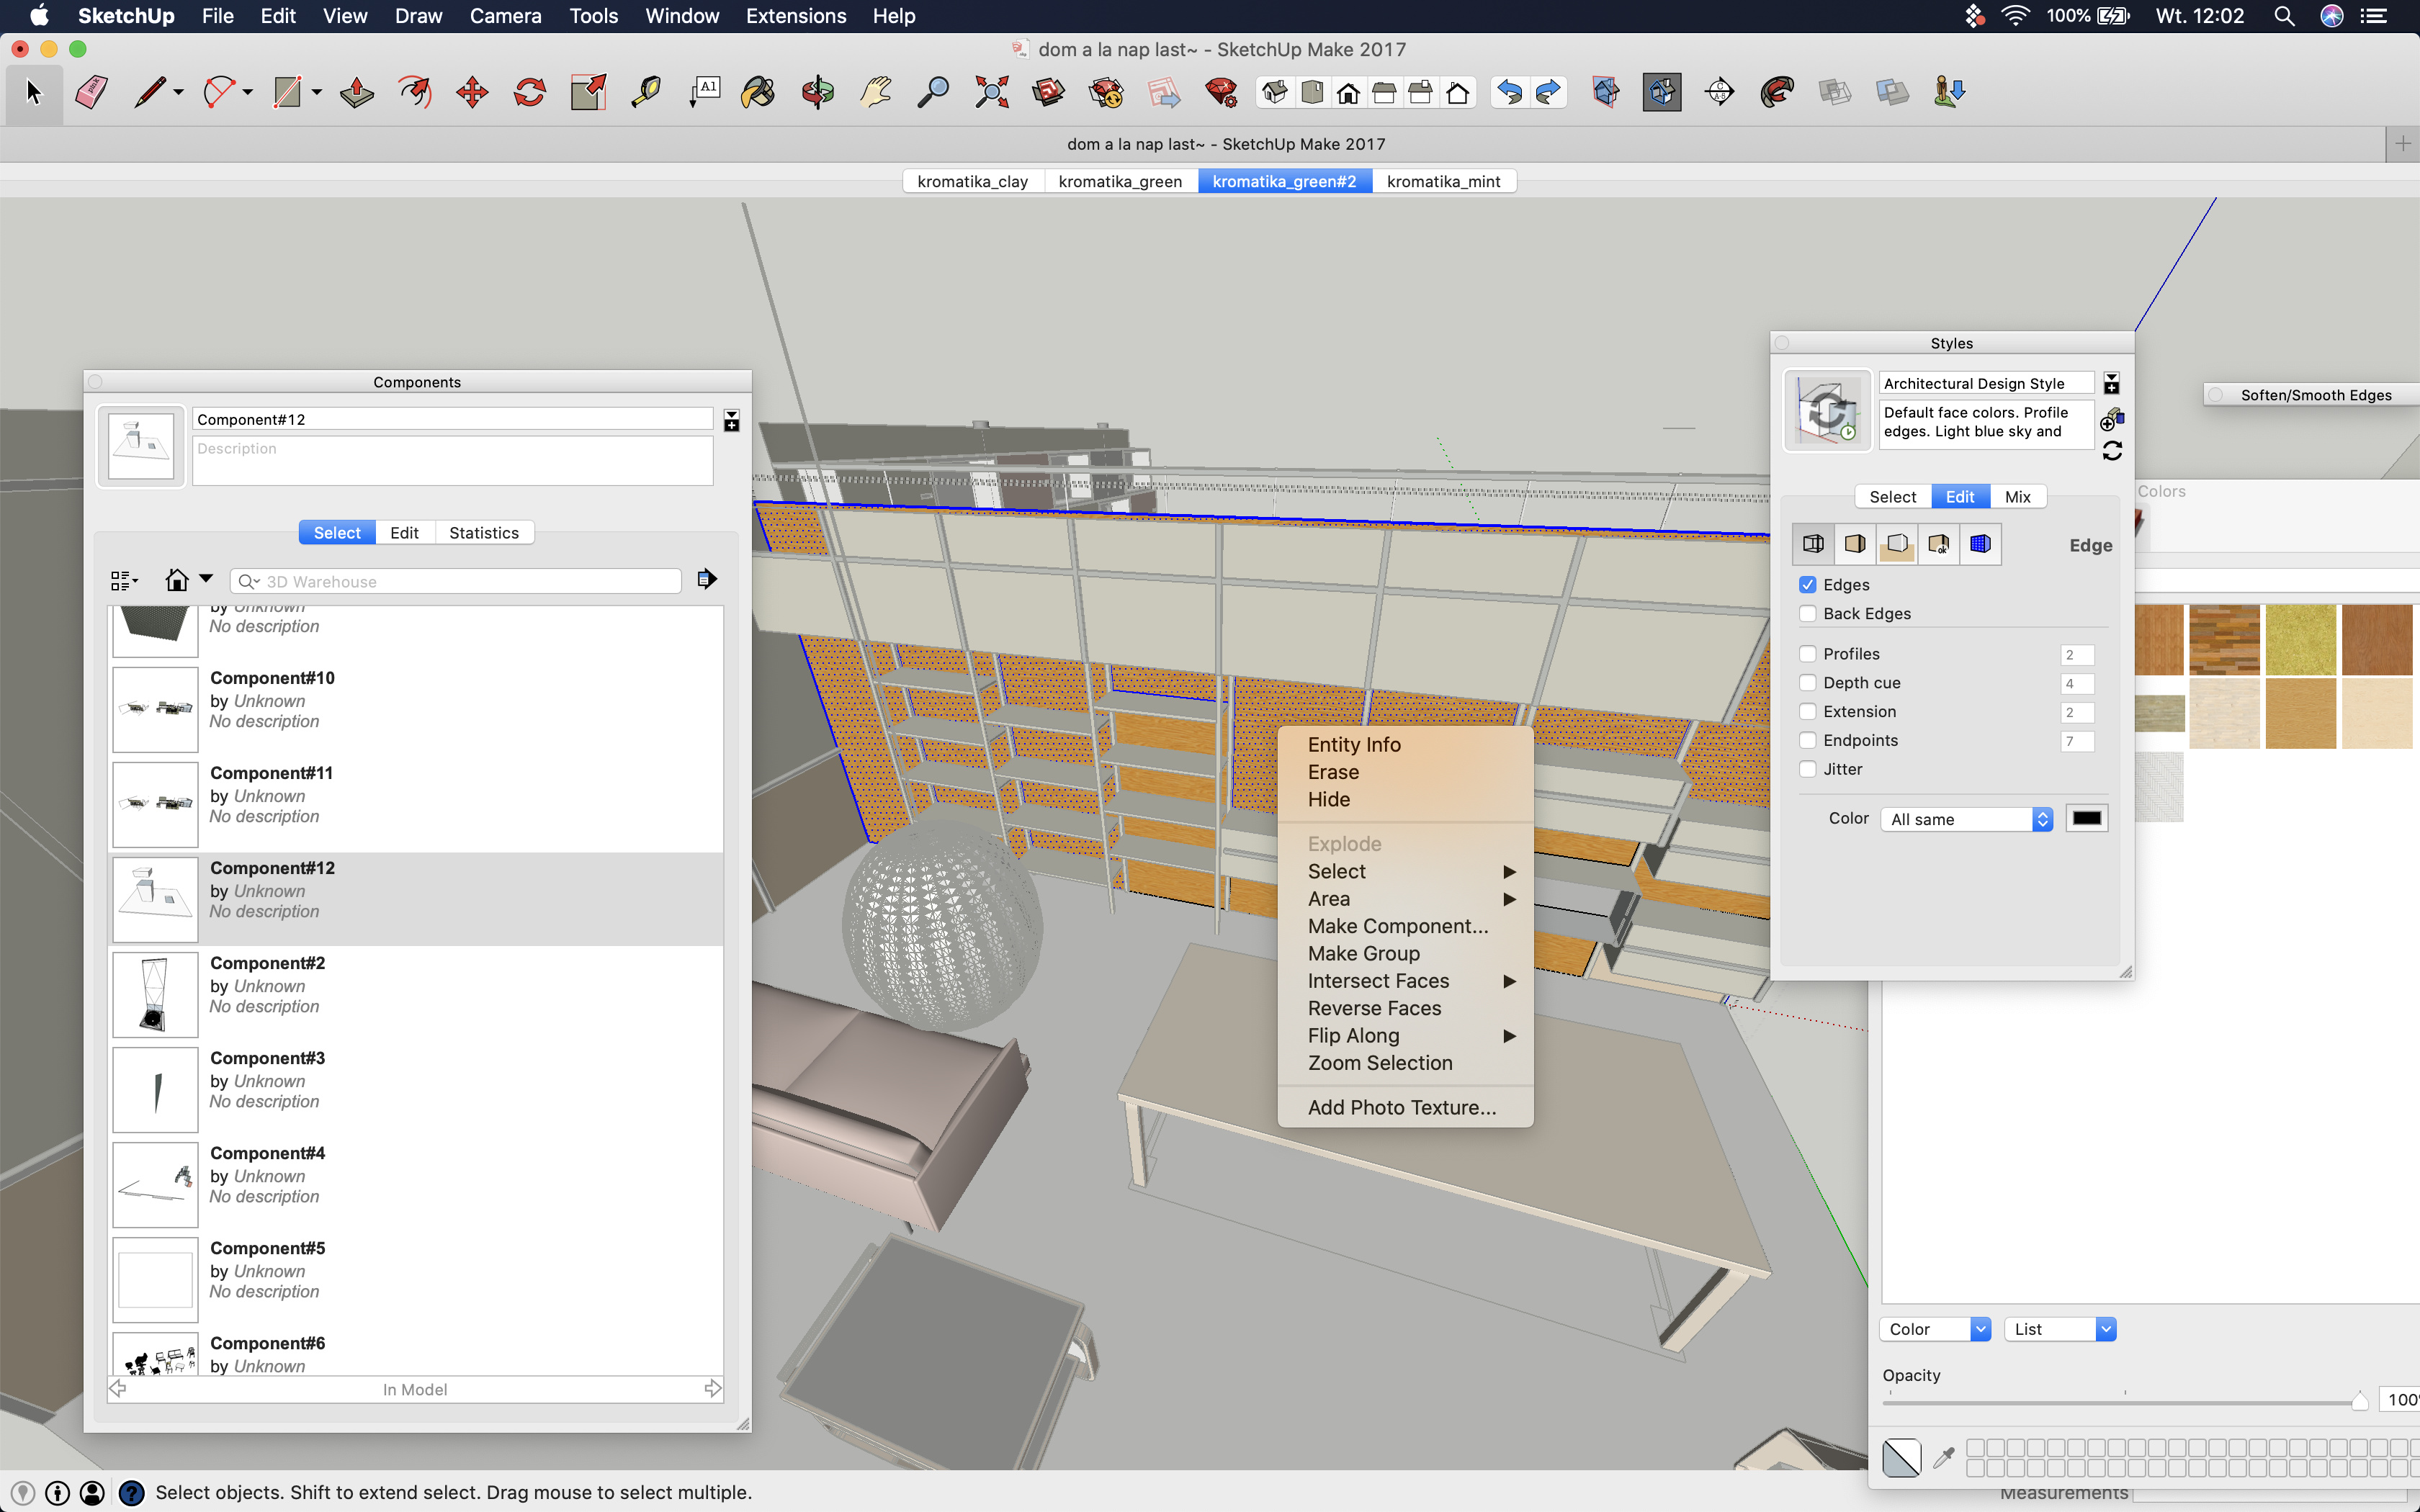Activate the Move tool
The width and height of the screenshot is (2420, 1512).
point(472,93)
